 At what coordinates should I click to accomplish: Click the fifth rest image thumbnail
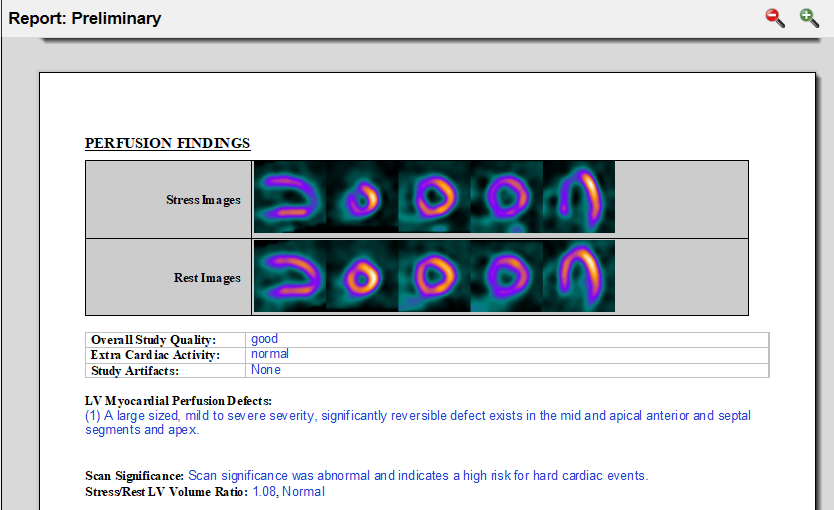(579, 277)
